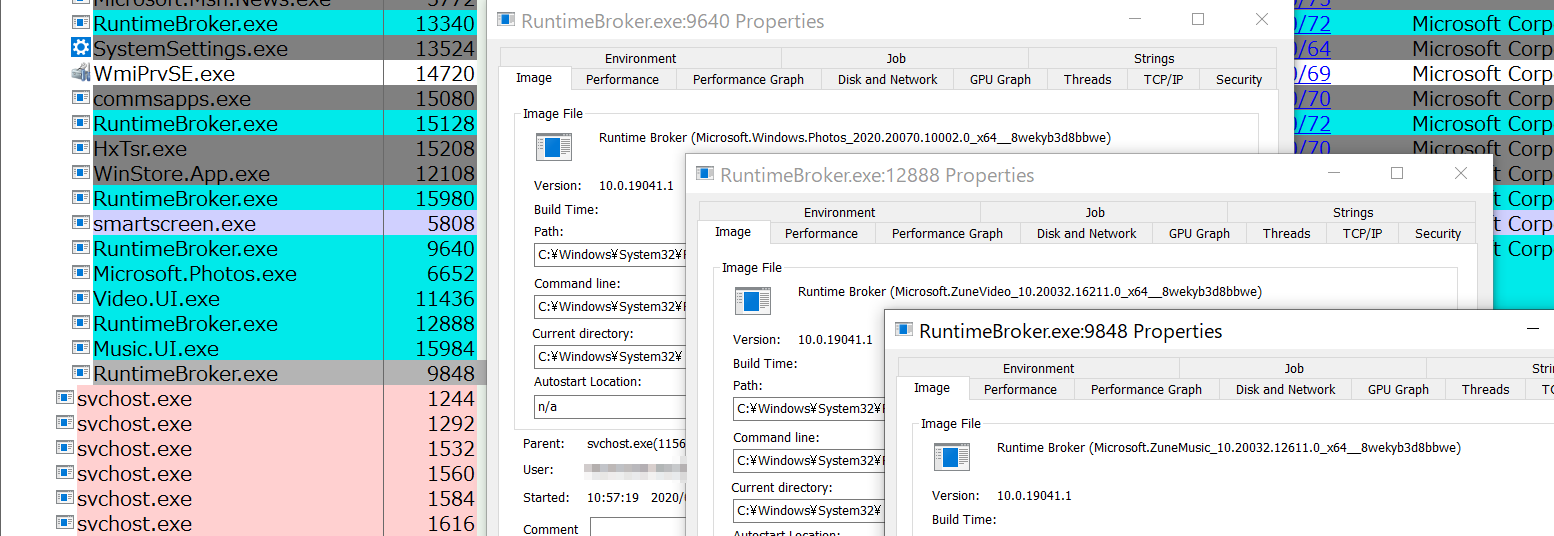Open Performance Graph tab in 9640 Properties
The image size is (1554, 536).
click(x=748, y=79)
